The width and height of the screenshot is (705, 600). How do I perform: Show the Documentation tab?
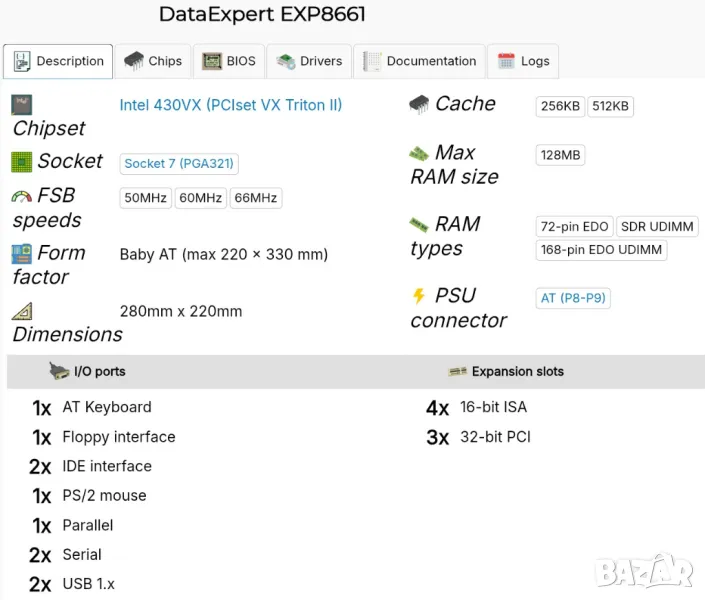click(x=419, y=61)
